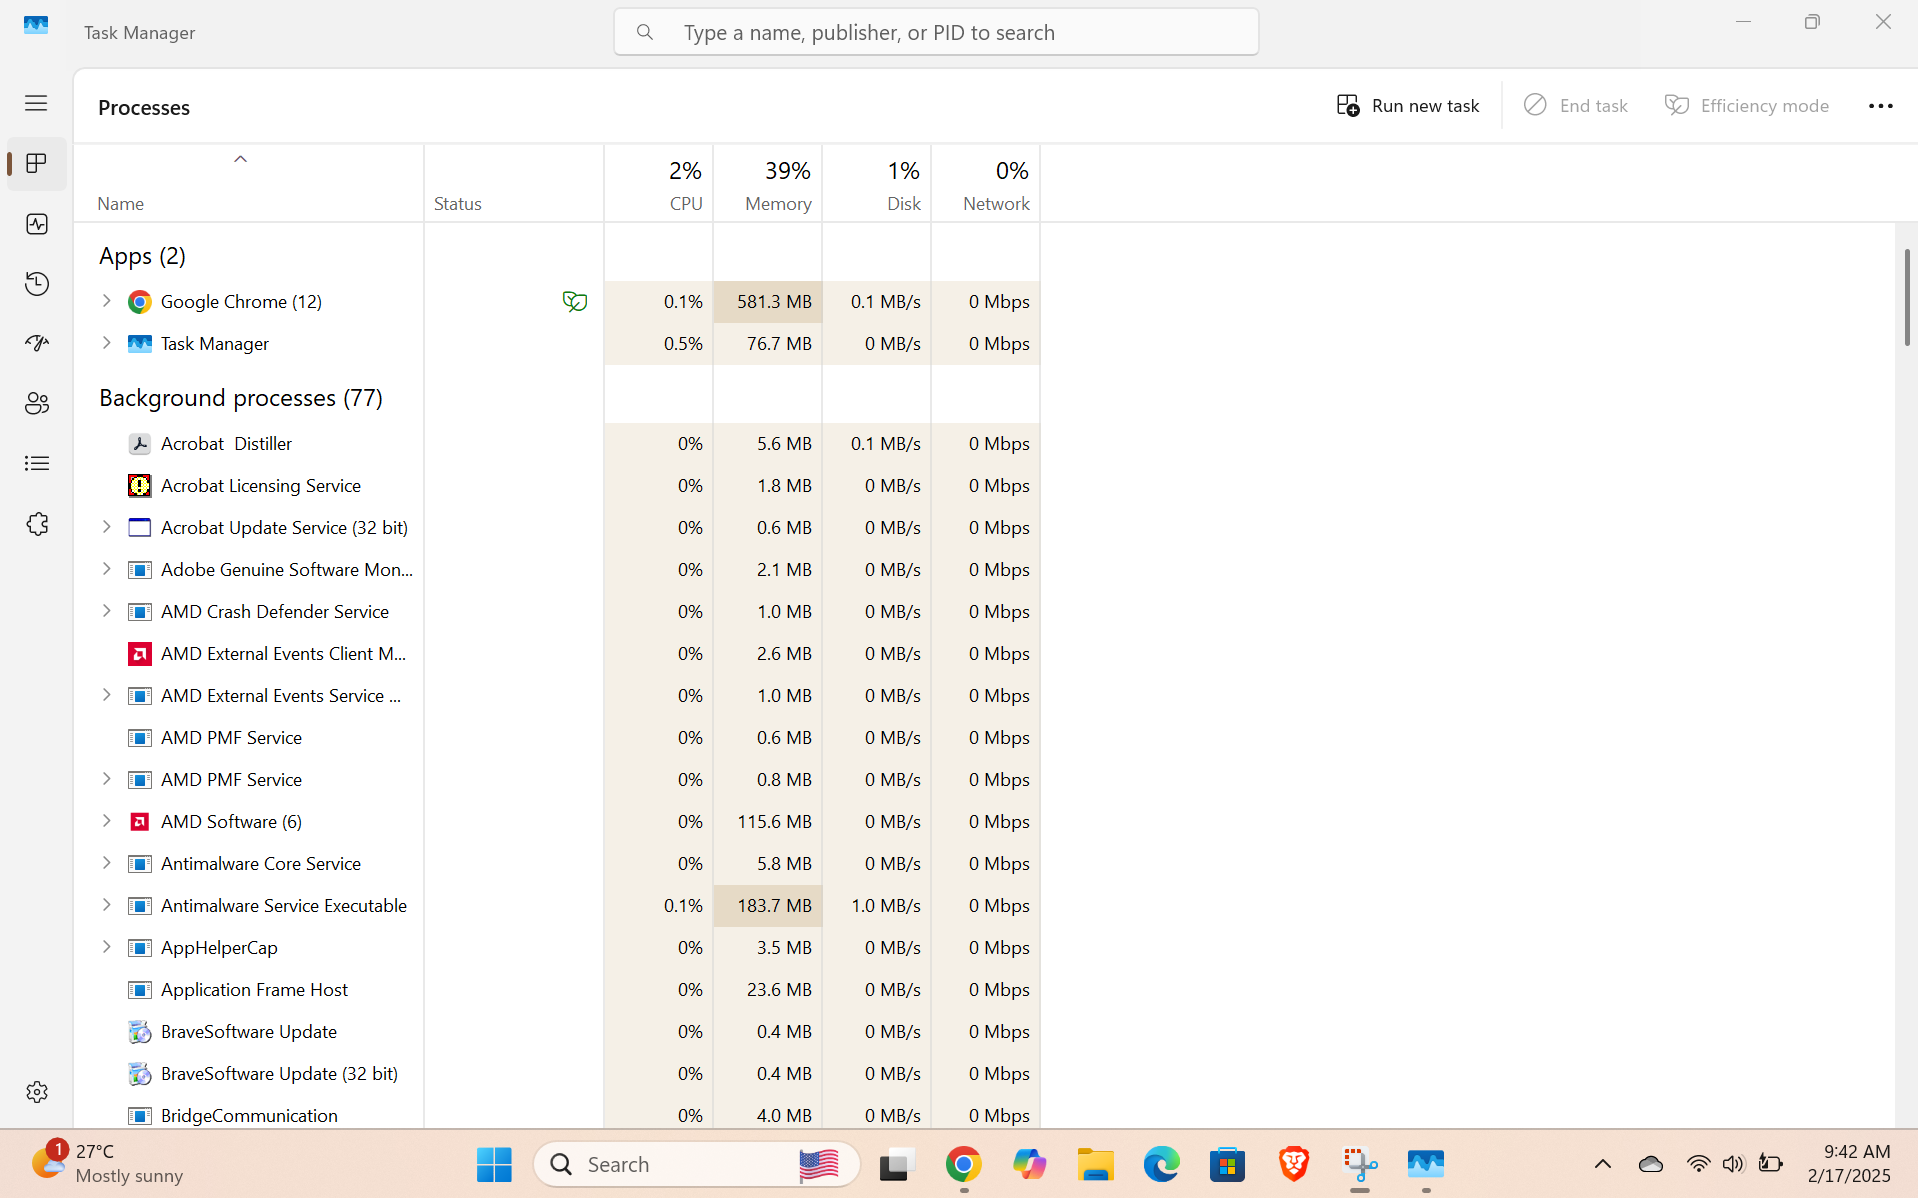Expand the Task Manager process group
The height and width of the screenshot is (1198, 1918).
point(107,343)
